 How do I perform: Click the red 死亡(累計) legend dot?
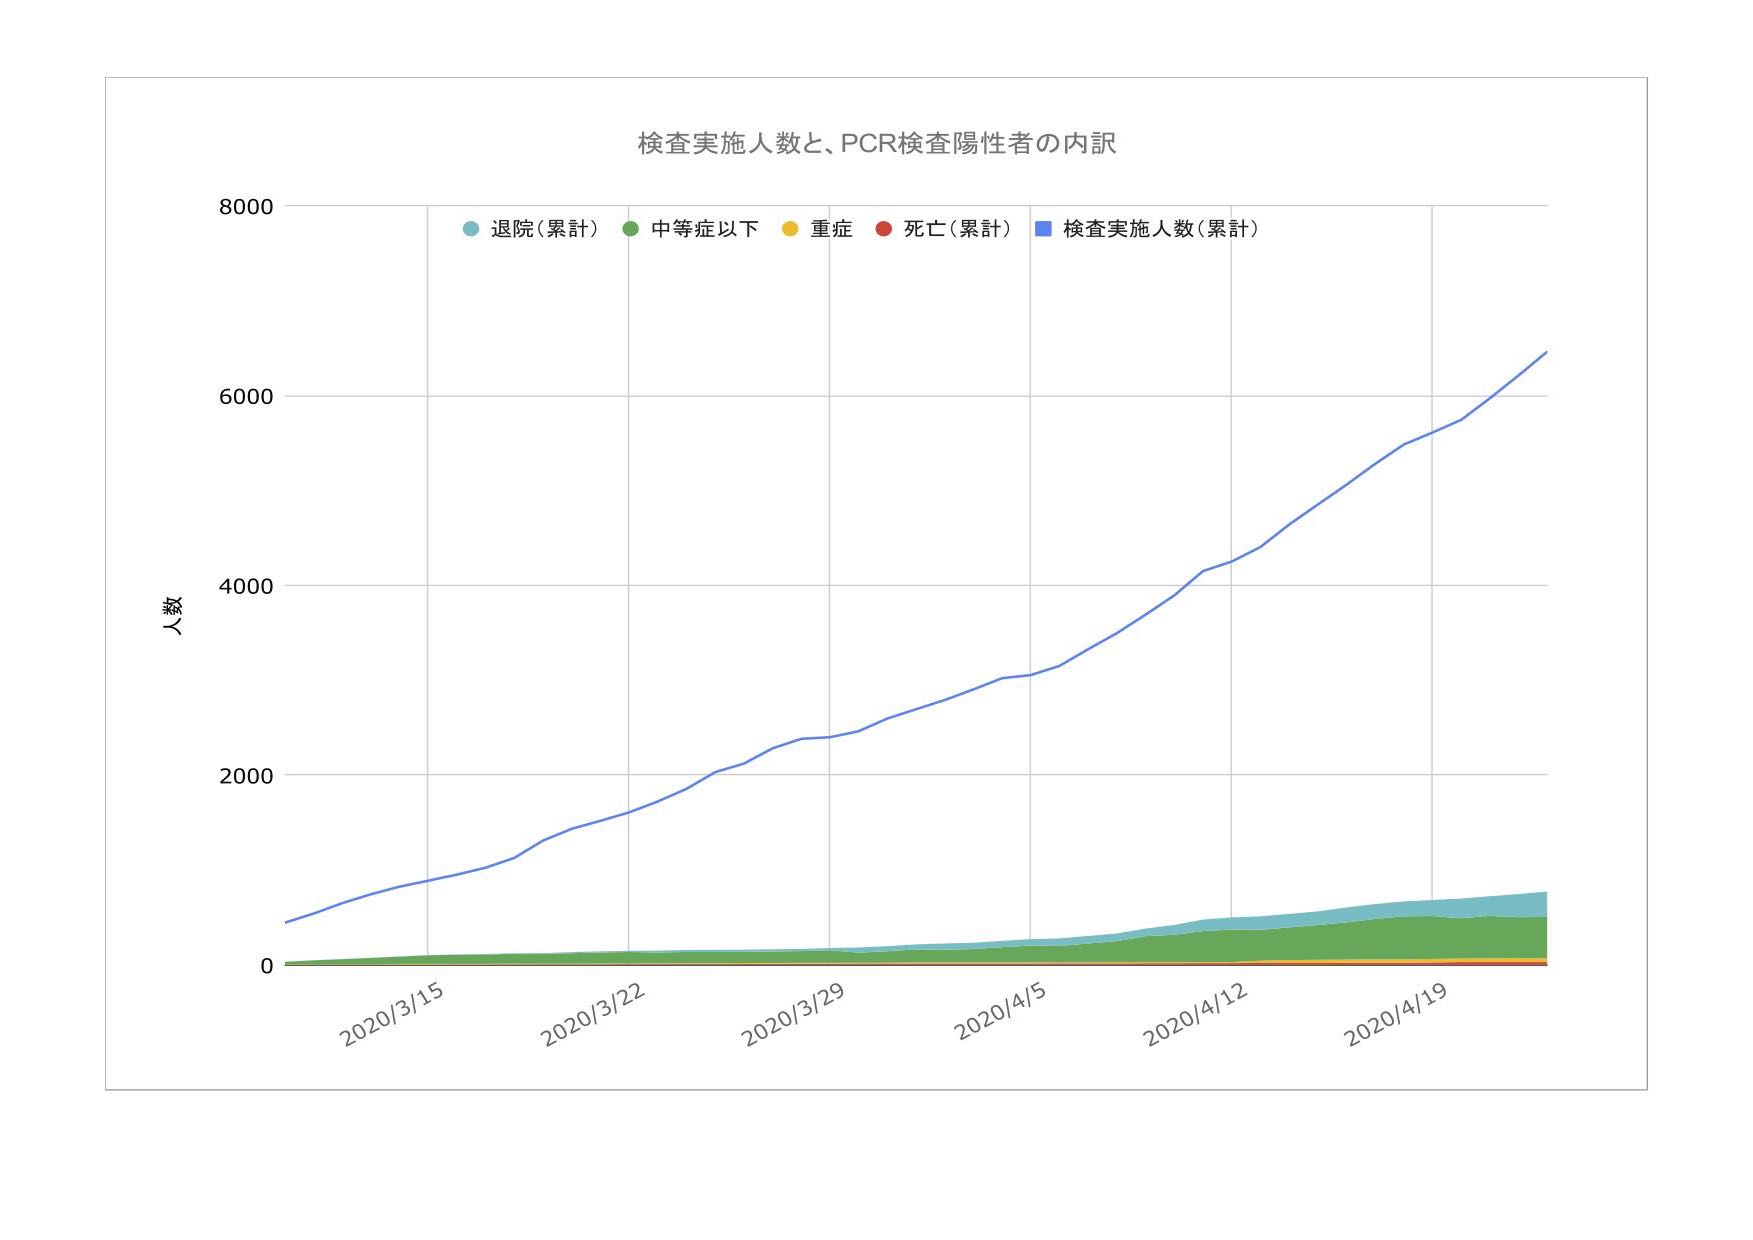tap(883, 229)
